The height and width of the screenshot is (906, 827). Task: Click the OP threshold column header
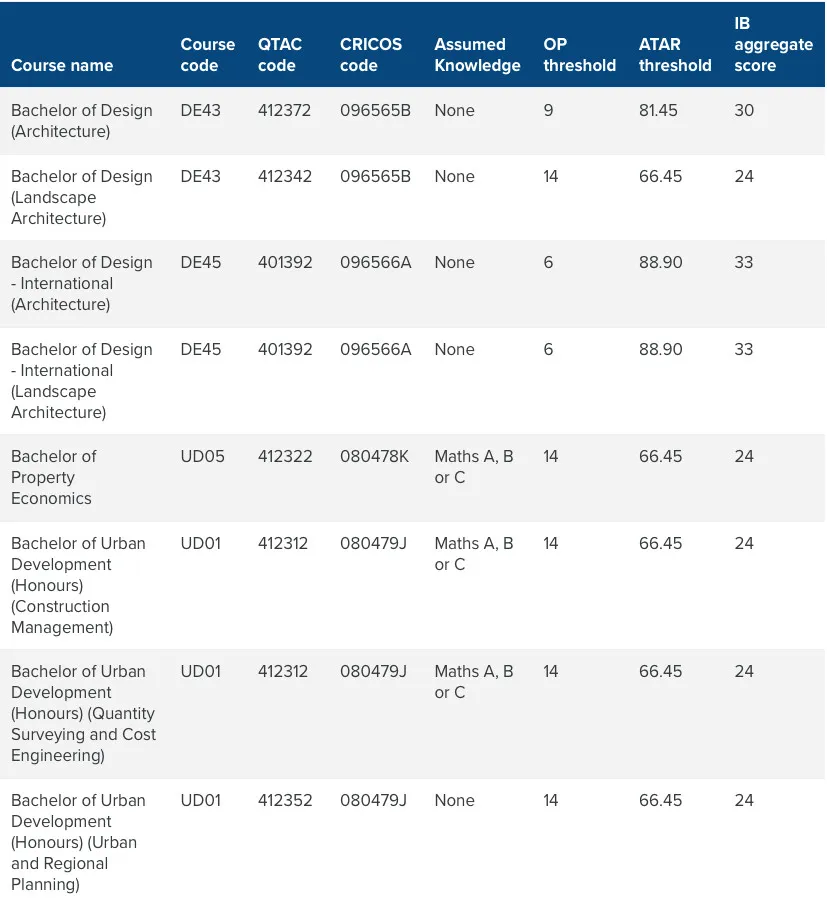click(x=579, y=55)
